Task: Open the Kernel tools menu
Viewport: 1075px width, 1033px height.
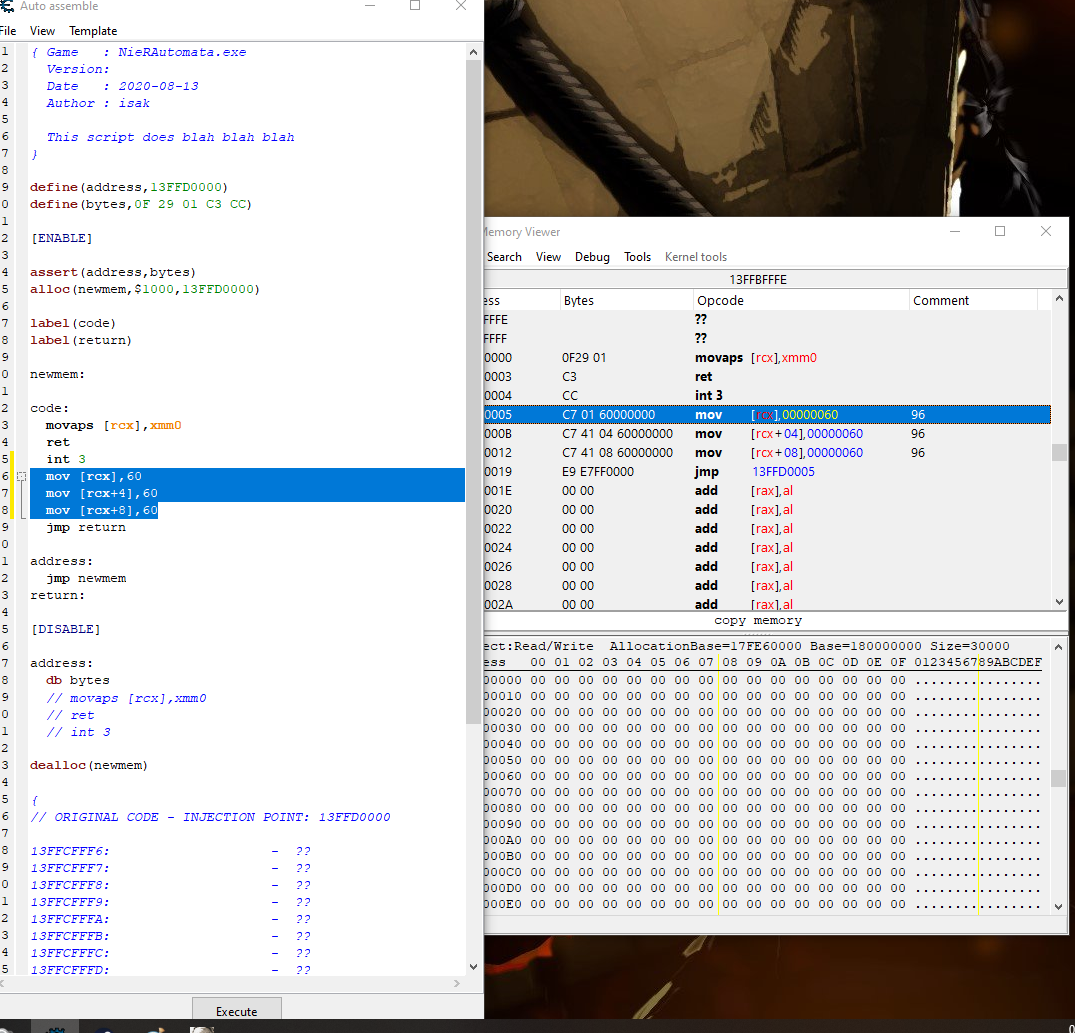Action: [696, 257]
